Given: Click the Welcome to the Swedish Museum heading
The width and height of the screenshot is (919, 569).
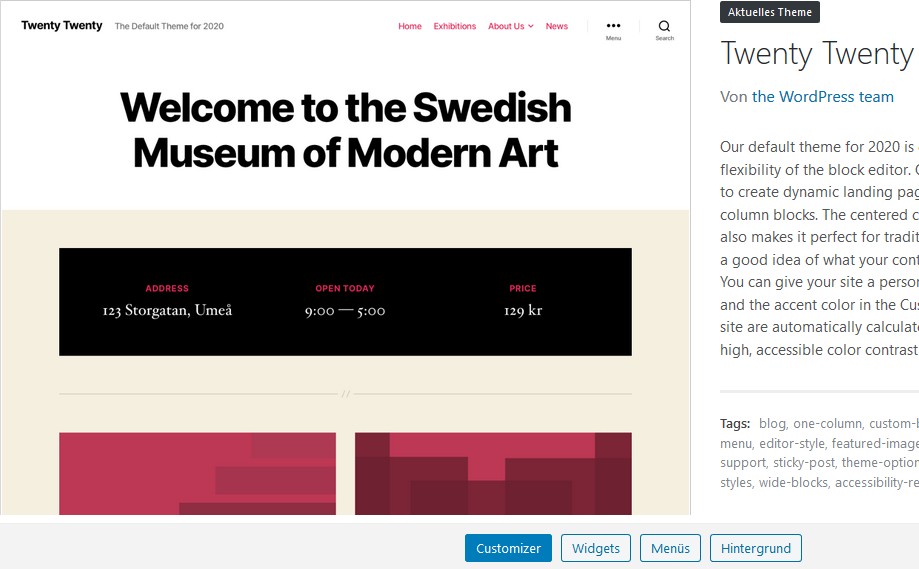Looking at the screenshot, I should [345, 130].
